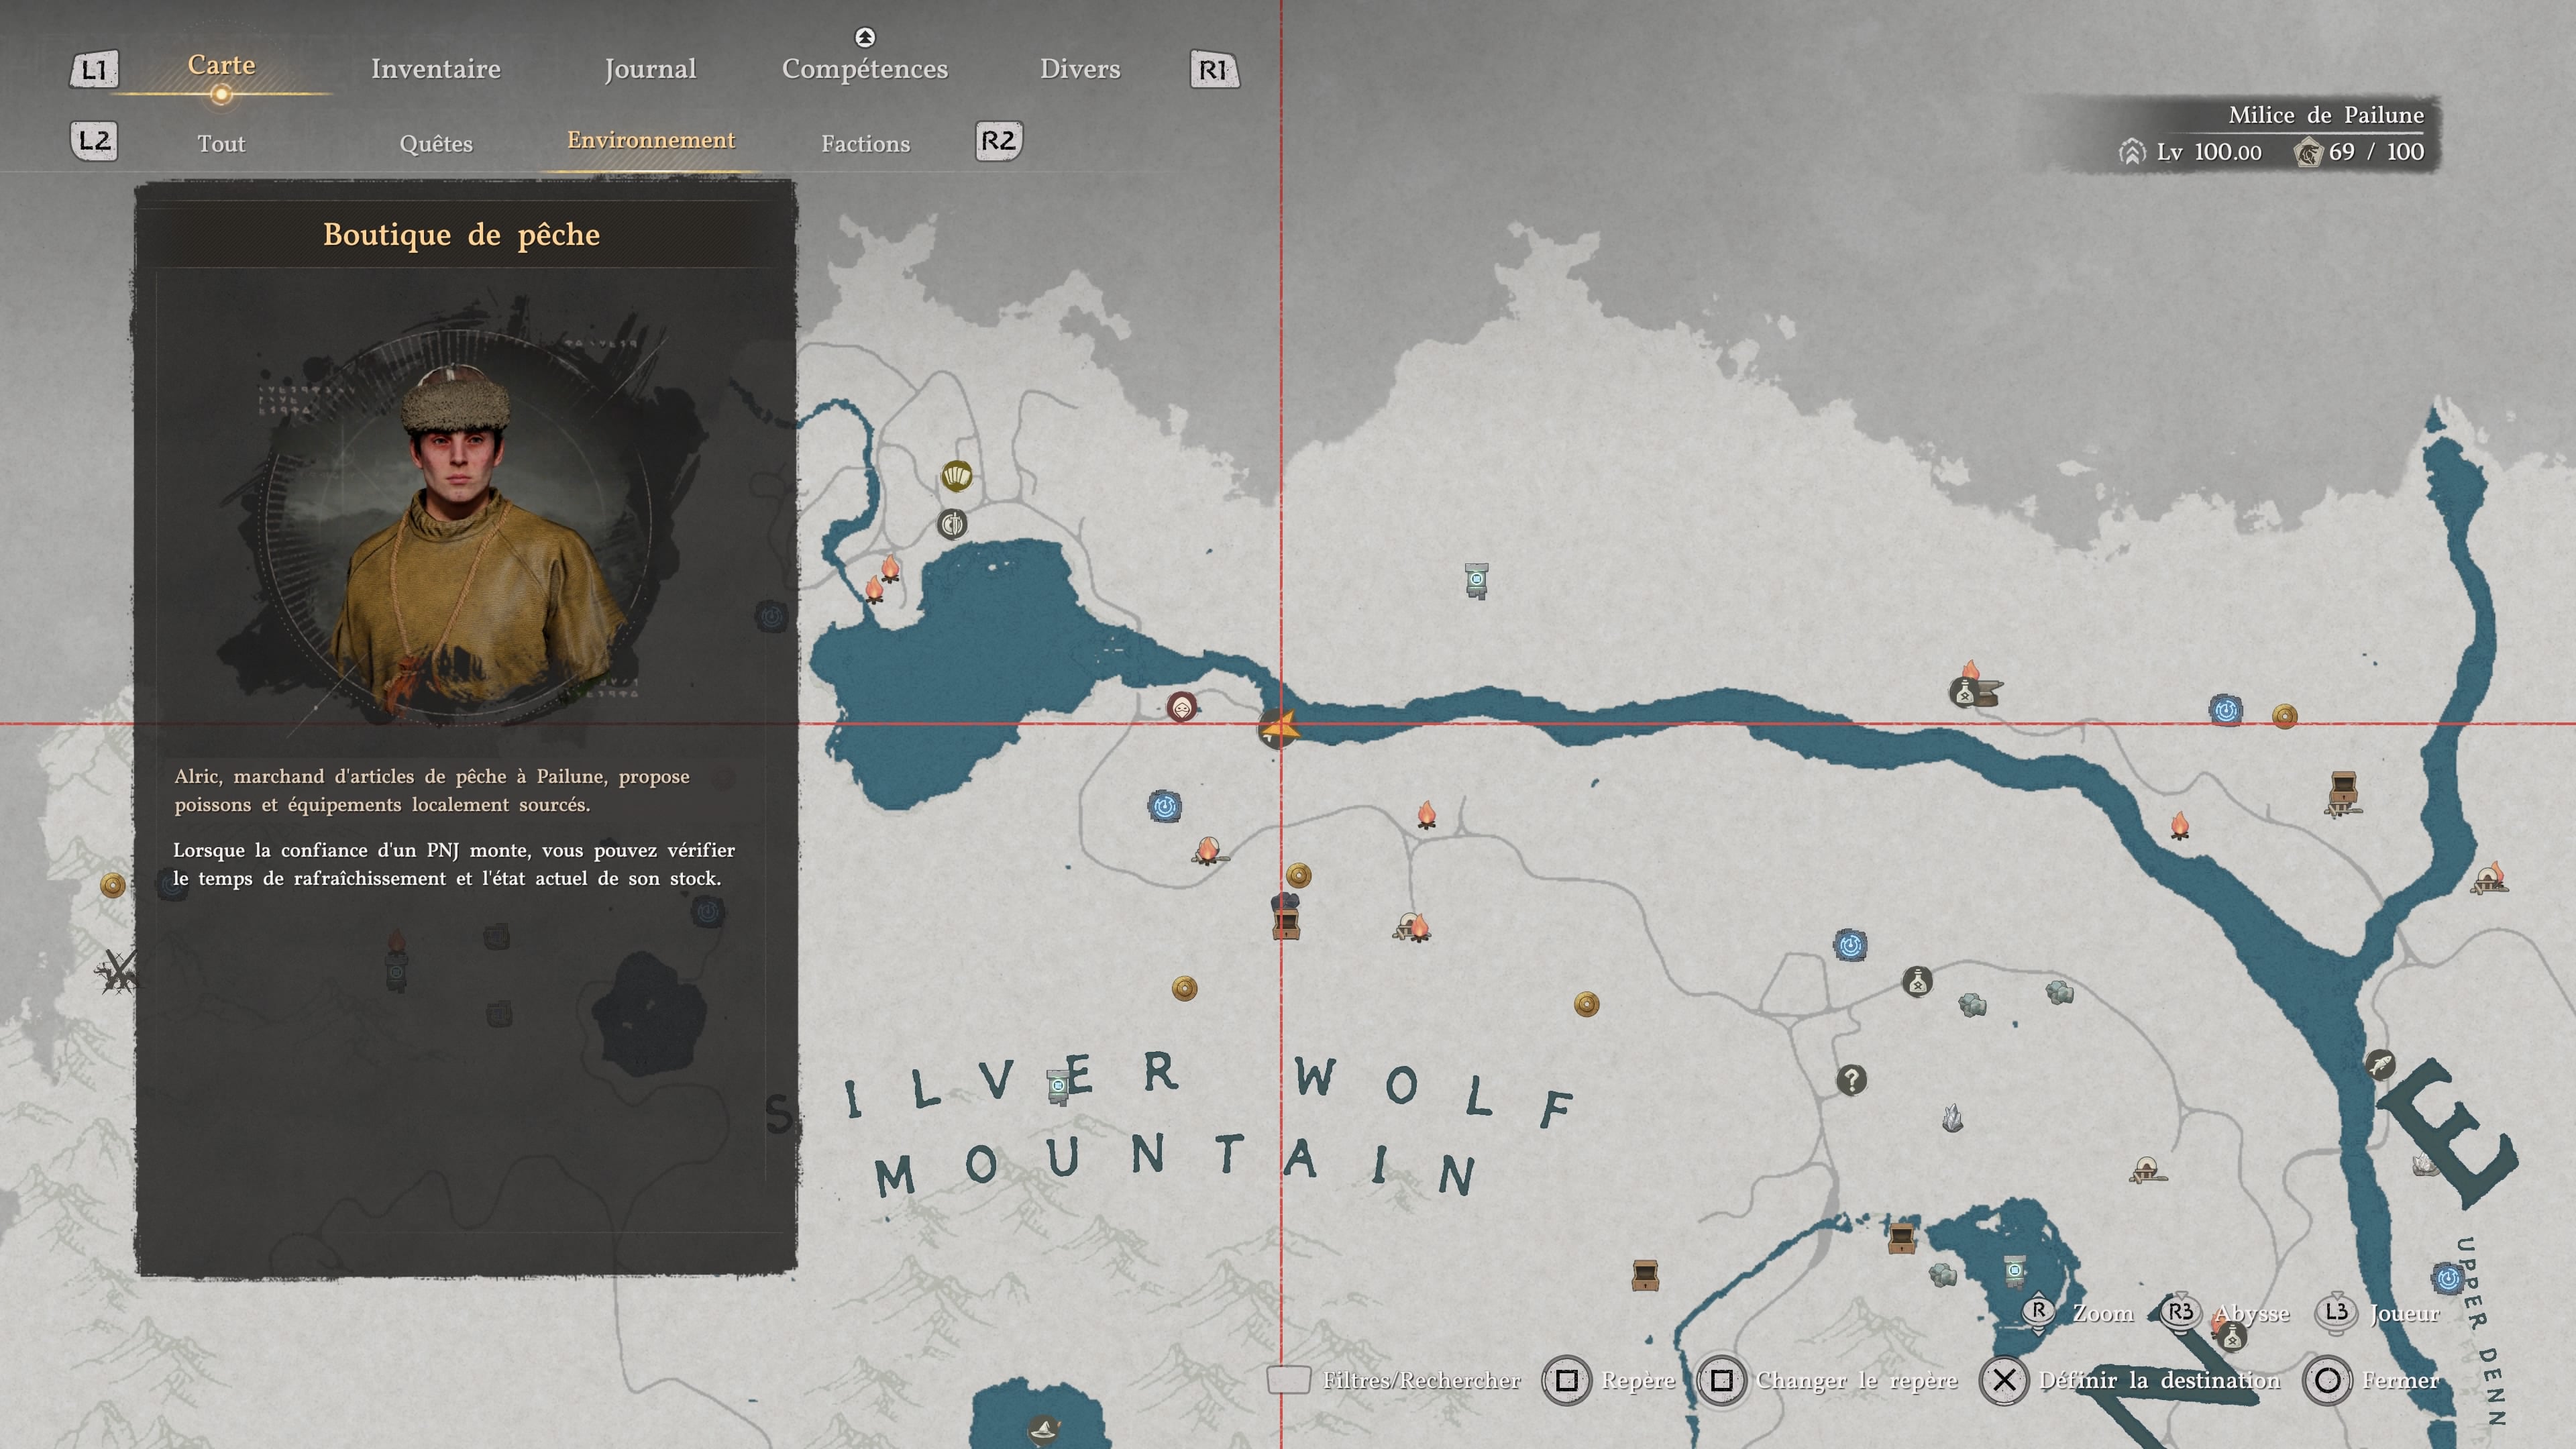Click Changer le repère
Screen dimensions: 2576x1449
coord(1856,1381)
